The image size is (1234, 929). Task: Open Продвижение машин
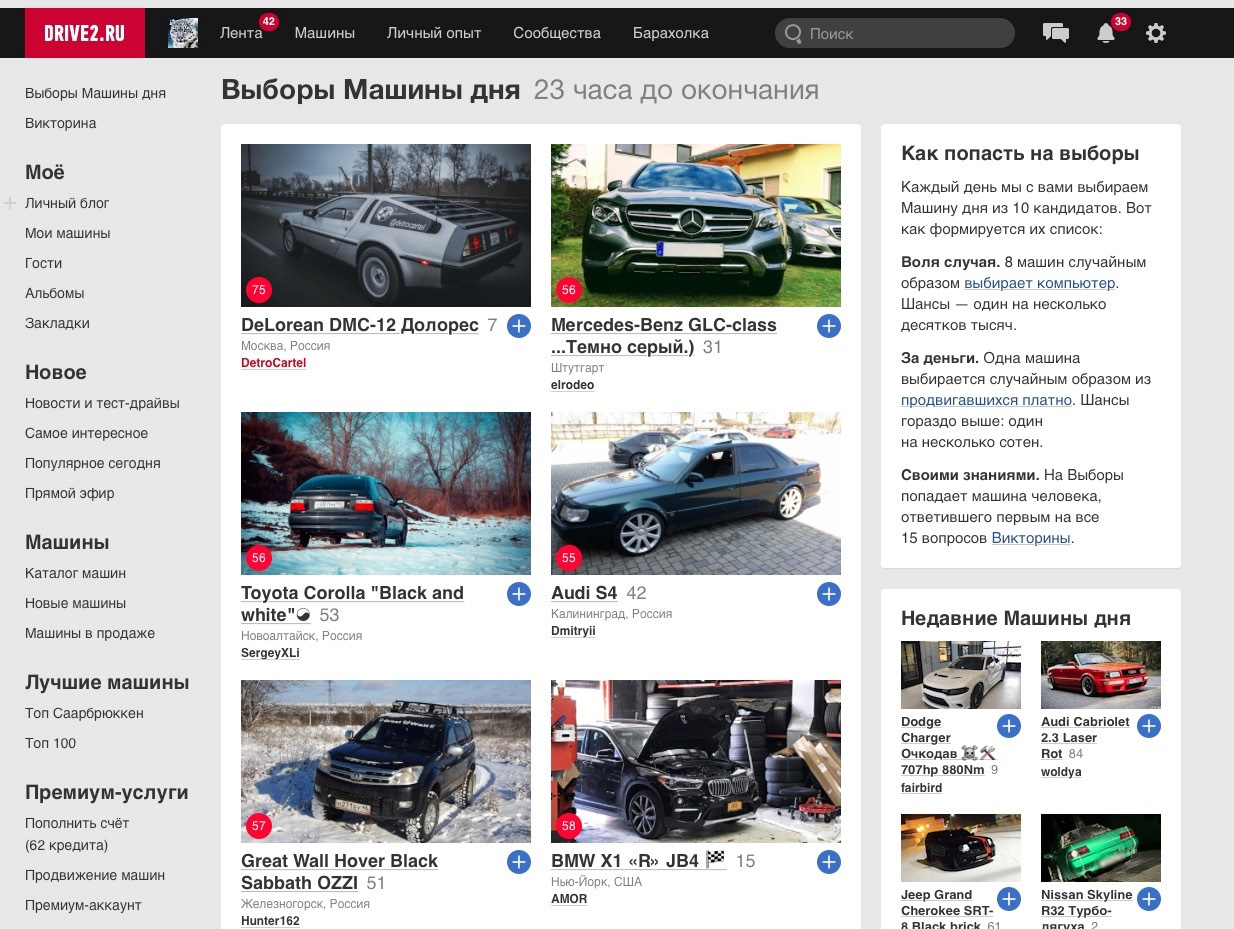tap(95, 875)
